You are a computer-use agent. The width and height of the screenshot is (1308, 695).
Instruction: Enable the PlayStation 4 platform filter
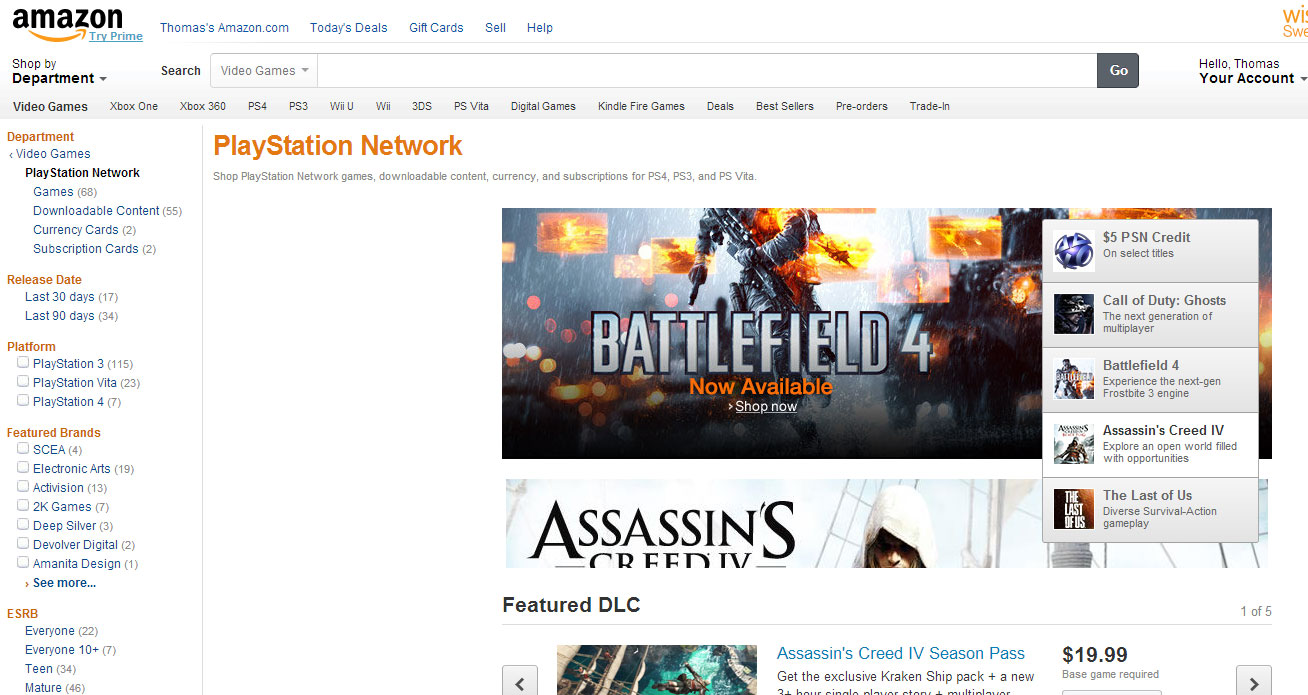[x=22, y=399]
